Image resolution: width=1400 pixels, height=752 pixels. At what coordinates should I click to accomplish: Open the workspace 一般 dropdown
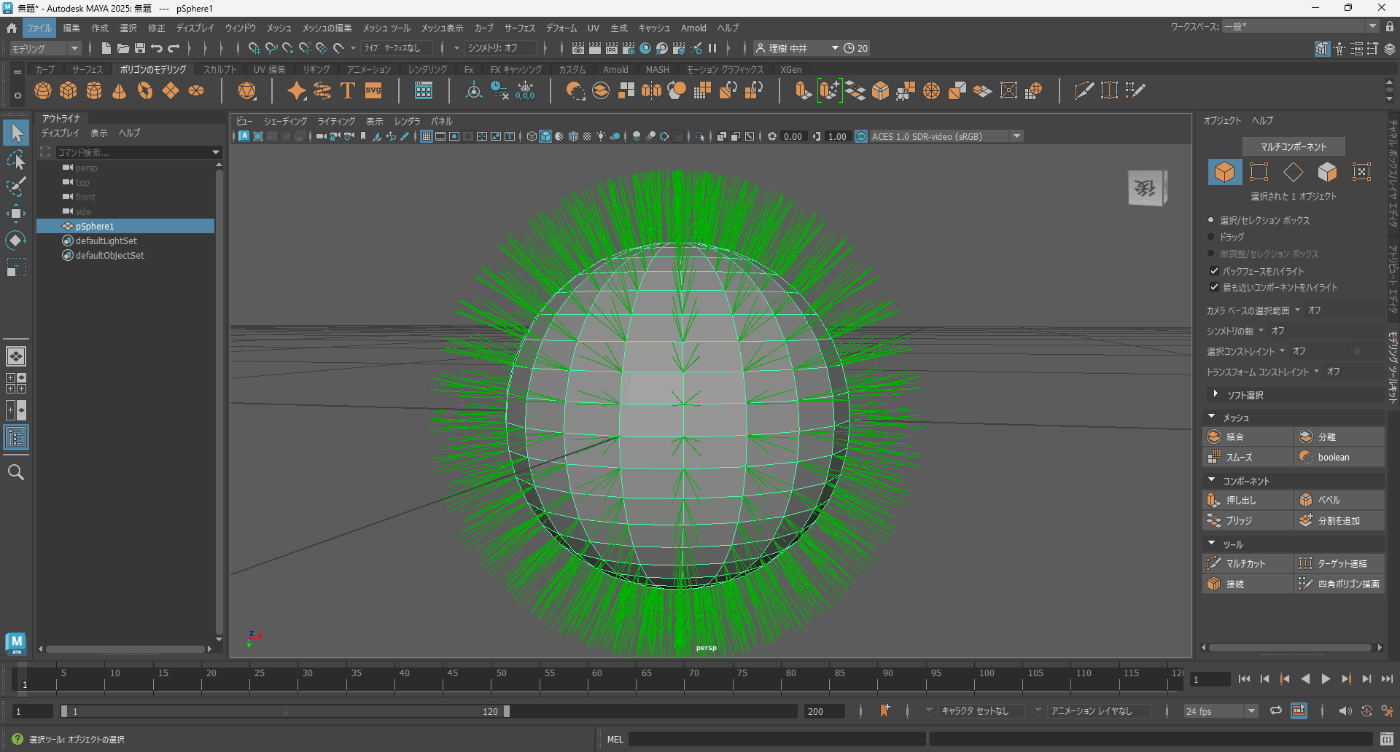click(1299, 26)
